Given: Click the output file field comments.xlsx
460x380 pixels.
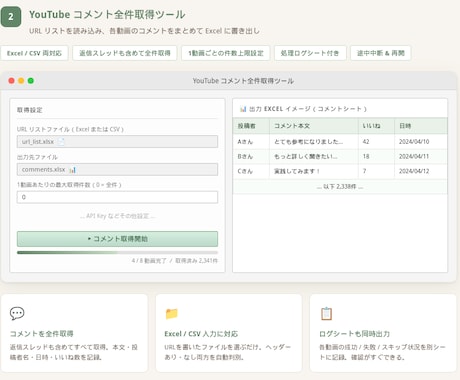Looking at the screenshot, I should 117,170.
